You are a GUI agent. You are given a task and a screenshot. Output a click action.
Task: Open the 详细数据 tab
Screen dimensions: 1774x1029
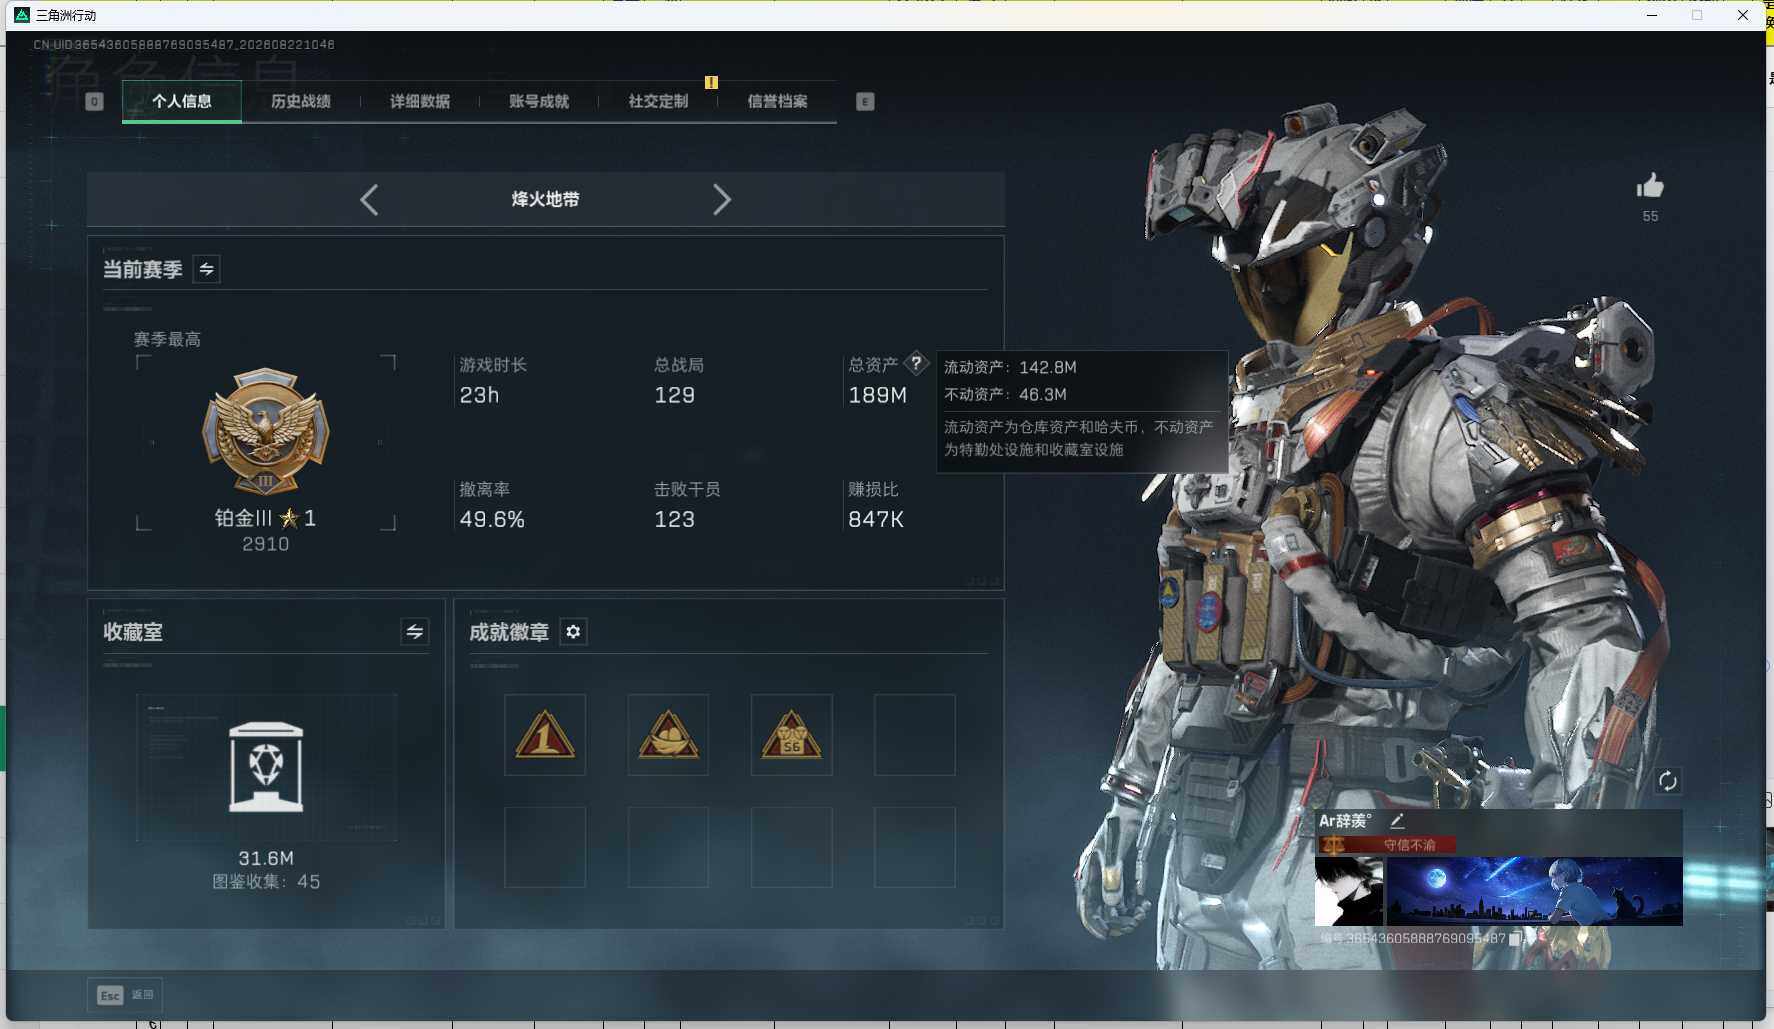point(419,101)
